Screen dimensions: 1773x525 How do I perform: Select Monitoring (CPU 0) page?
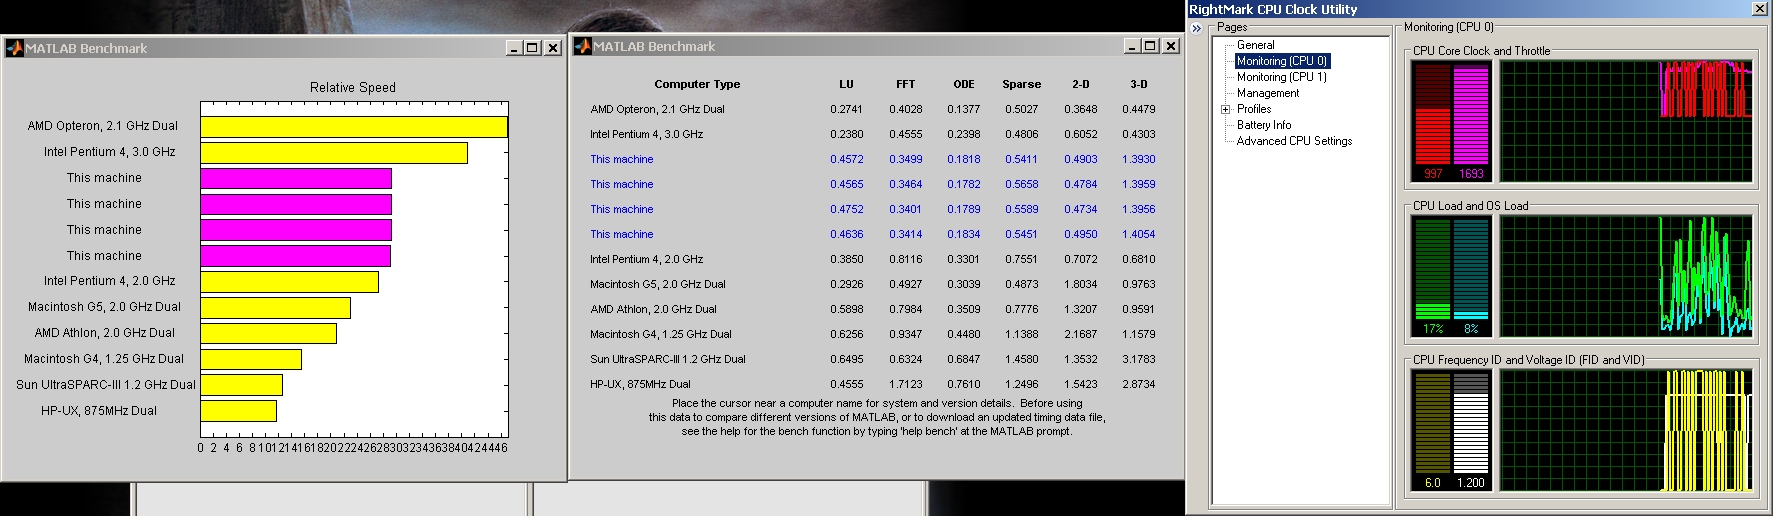1282,61
